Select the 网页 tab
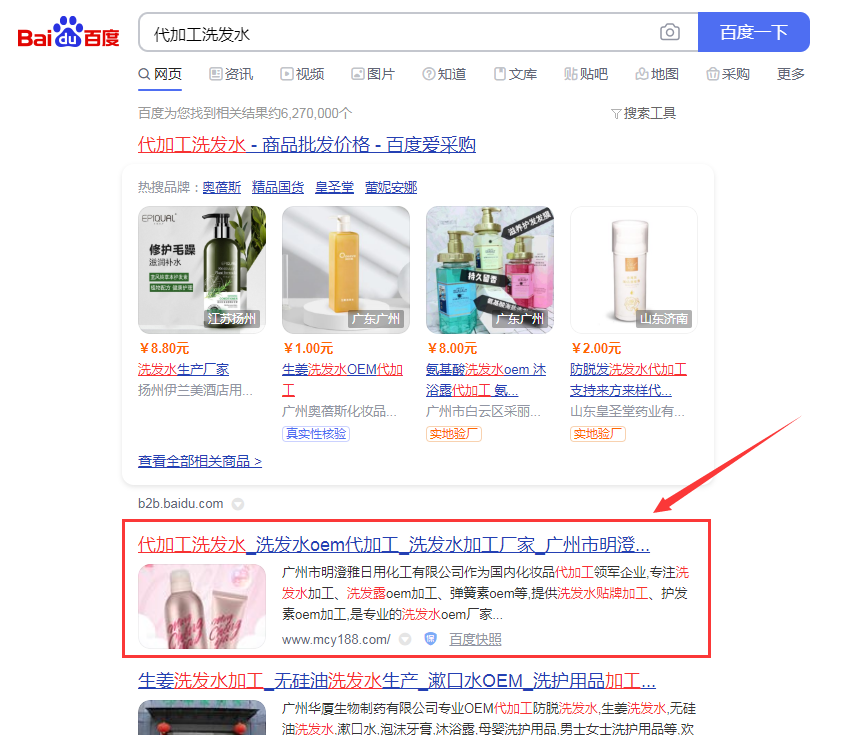The height and width of the screenshot is (735, 845). click(x=160, y=74)
